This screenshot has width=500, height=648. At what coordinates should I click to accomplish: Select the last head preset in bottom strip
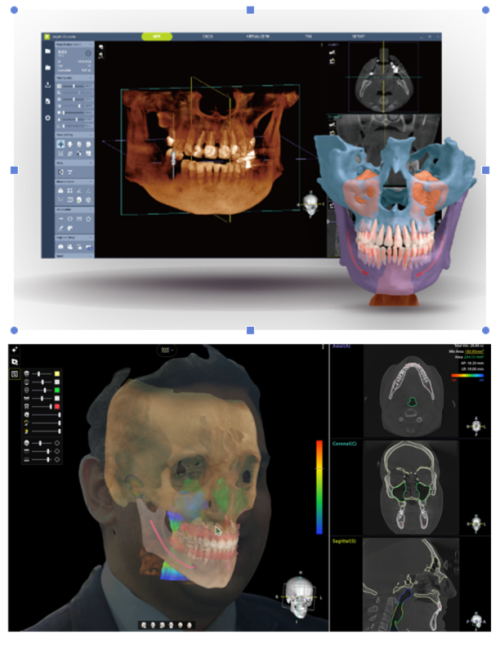[189, 625]
